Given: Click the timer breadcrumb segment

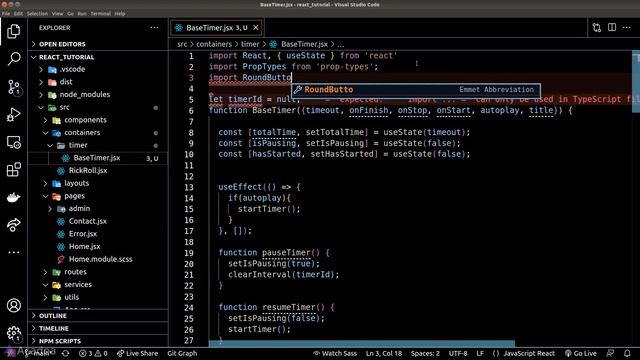Looking at the screenshot, I should point(250,44).
